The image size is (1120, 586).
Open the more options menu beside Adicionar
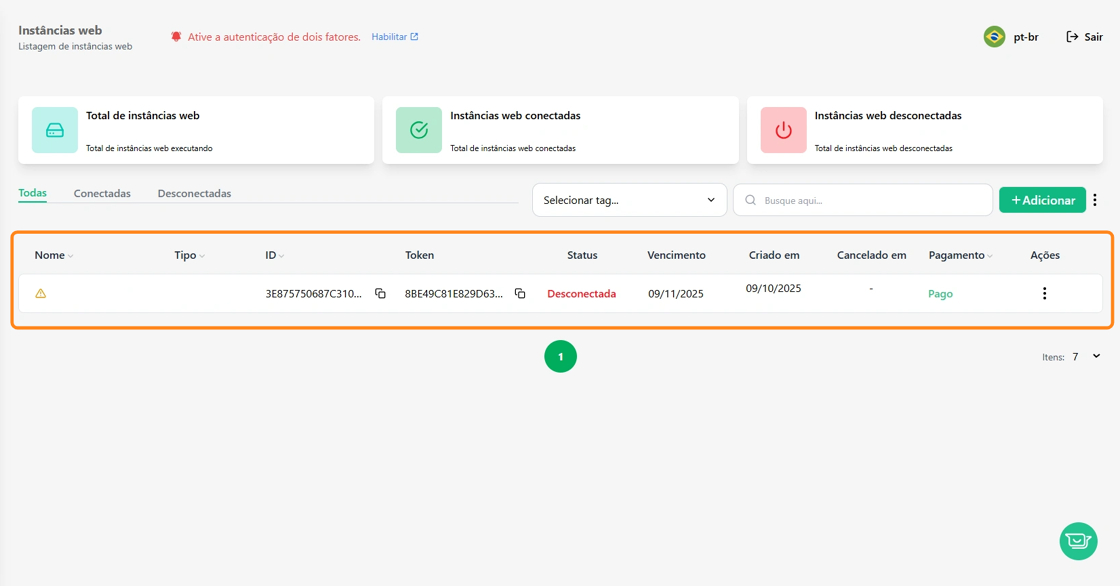point(1095,200)
